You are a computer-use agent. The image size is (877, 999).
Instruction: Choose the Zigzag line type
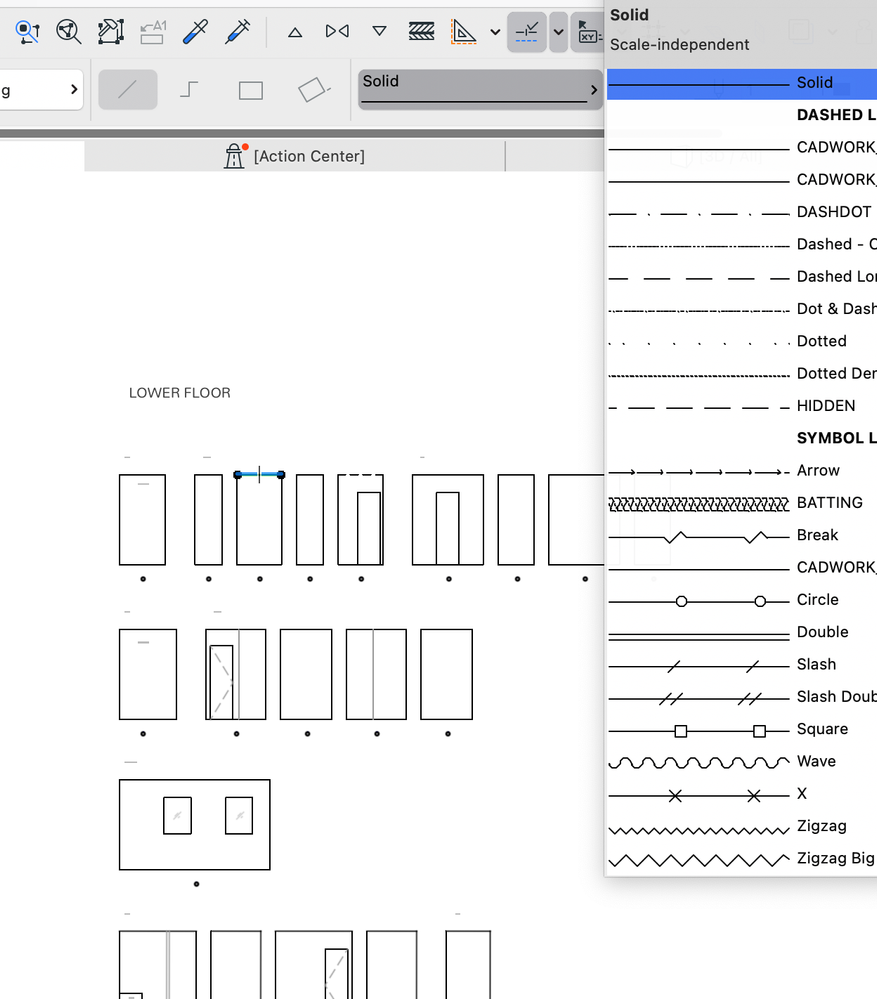[740, 826]
